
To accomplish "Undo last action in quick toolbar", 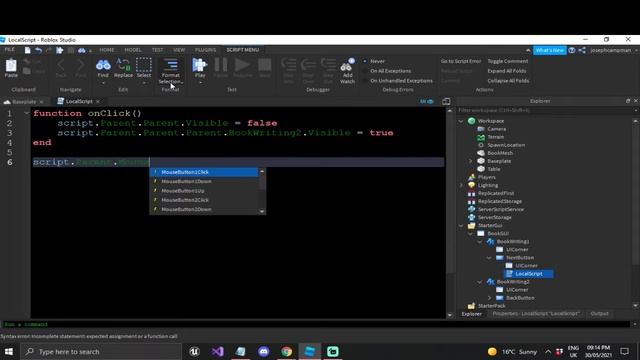I will click(38, 50).
